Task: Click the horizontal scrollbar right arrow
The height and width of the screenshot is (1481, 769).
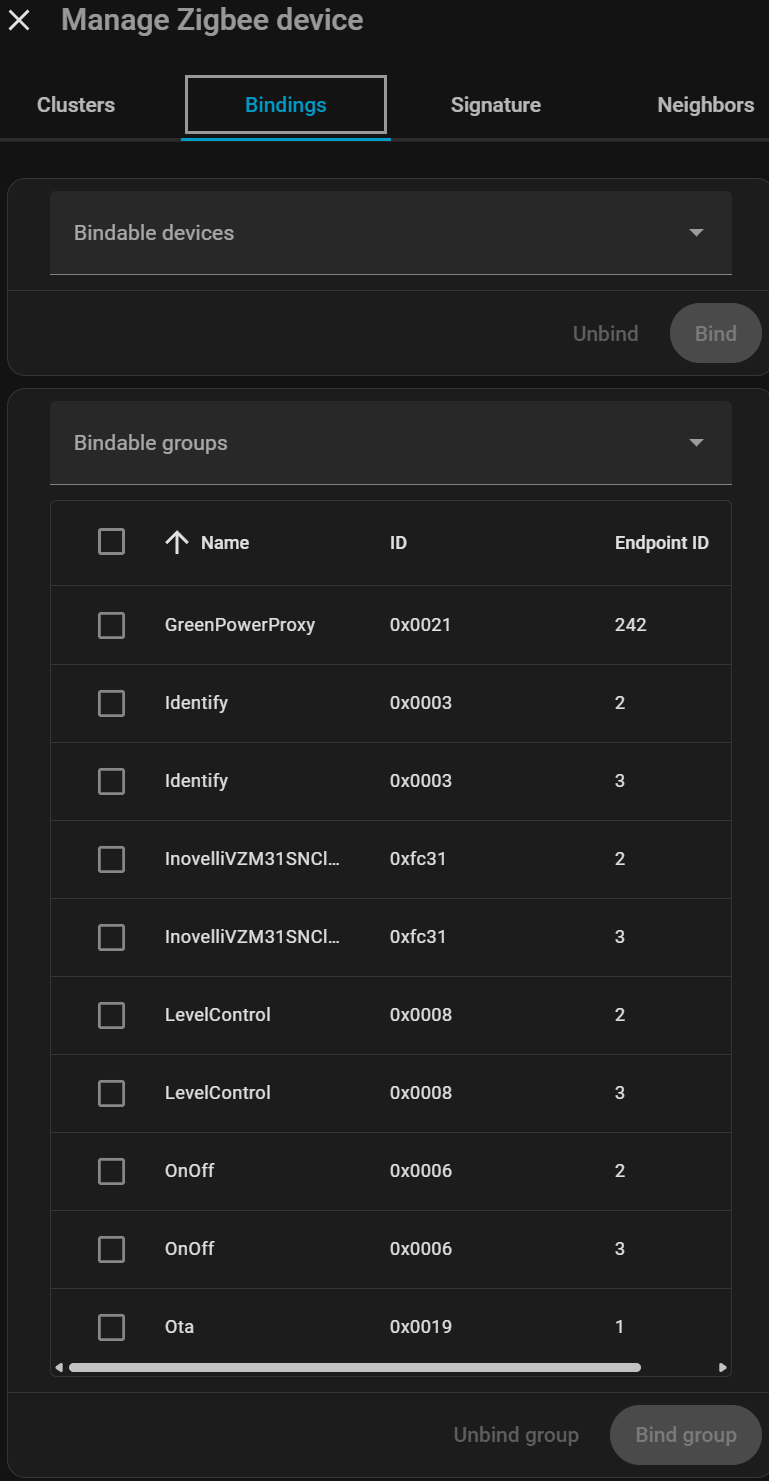Action: point(723,1367)
